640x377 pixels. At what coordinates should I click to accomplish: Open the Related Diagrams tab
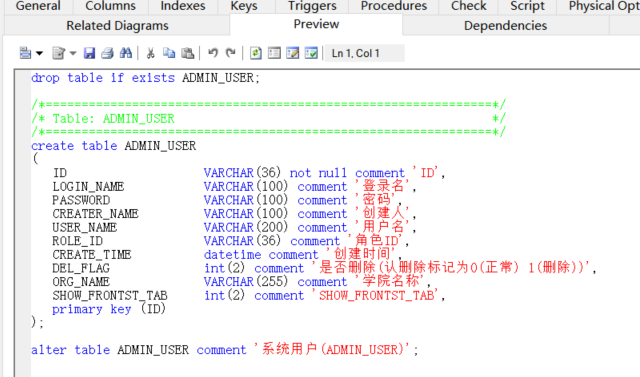117,25
